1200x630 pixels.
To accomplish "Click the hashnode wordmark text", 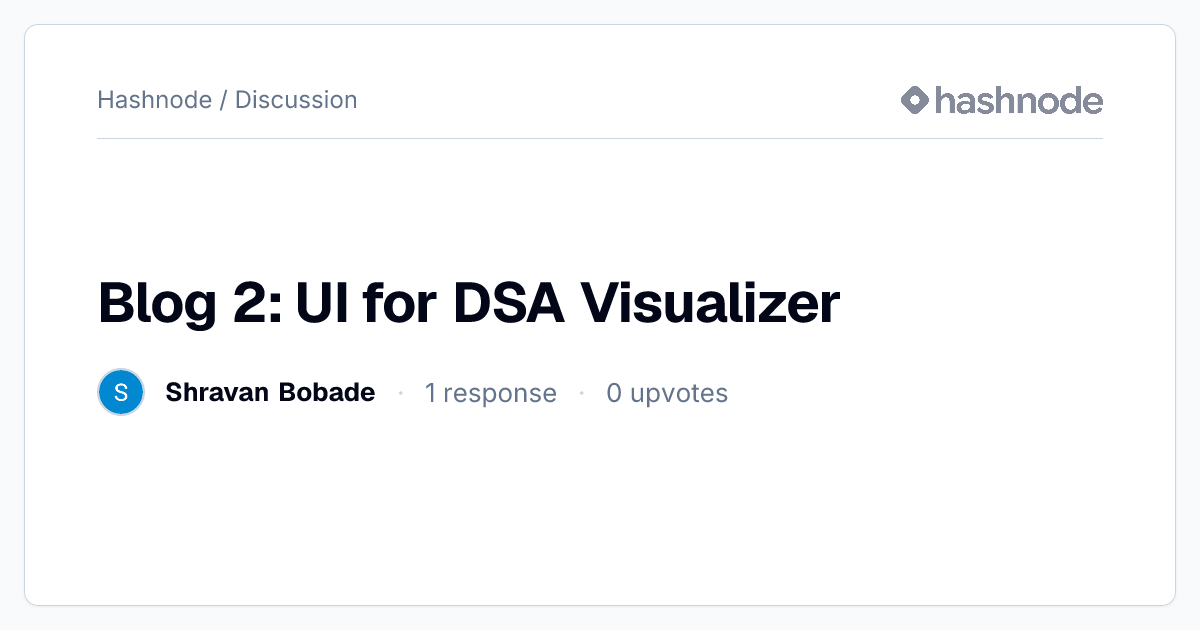I will pyautogui.click(x=1019, y=100).
